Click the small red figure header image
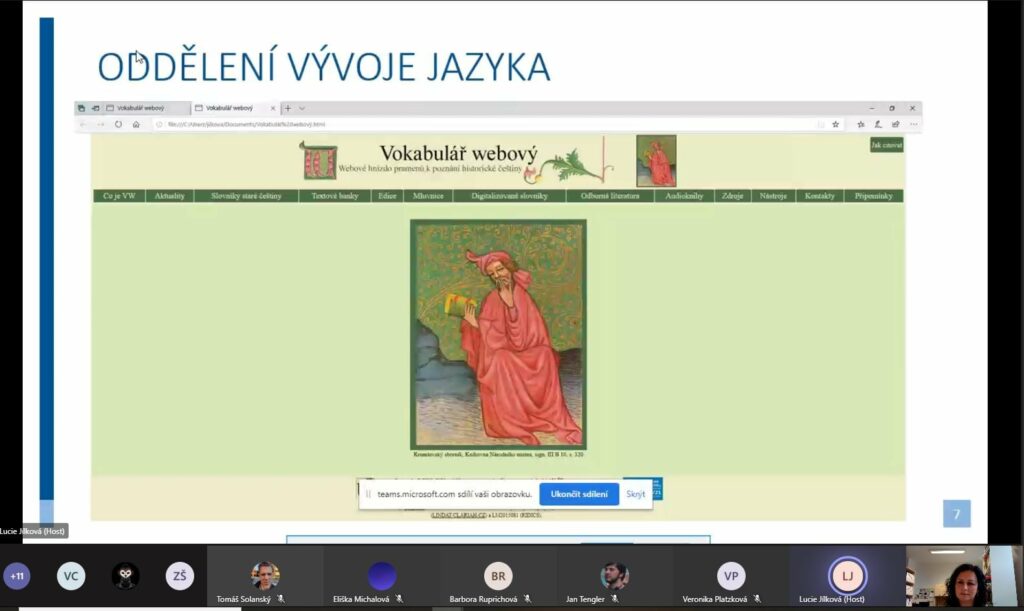1024x611 pixels. (x=656, y=161)
